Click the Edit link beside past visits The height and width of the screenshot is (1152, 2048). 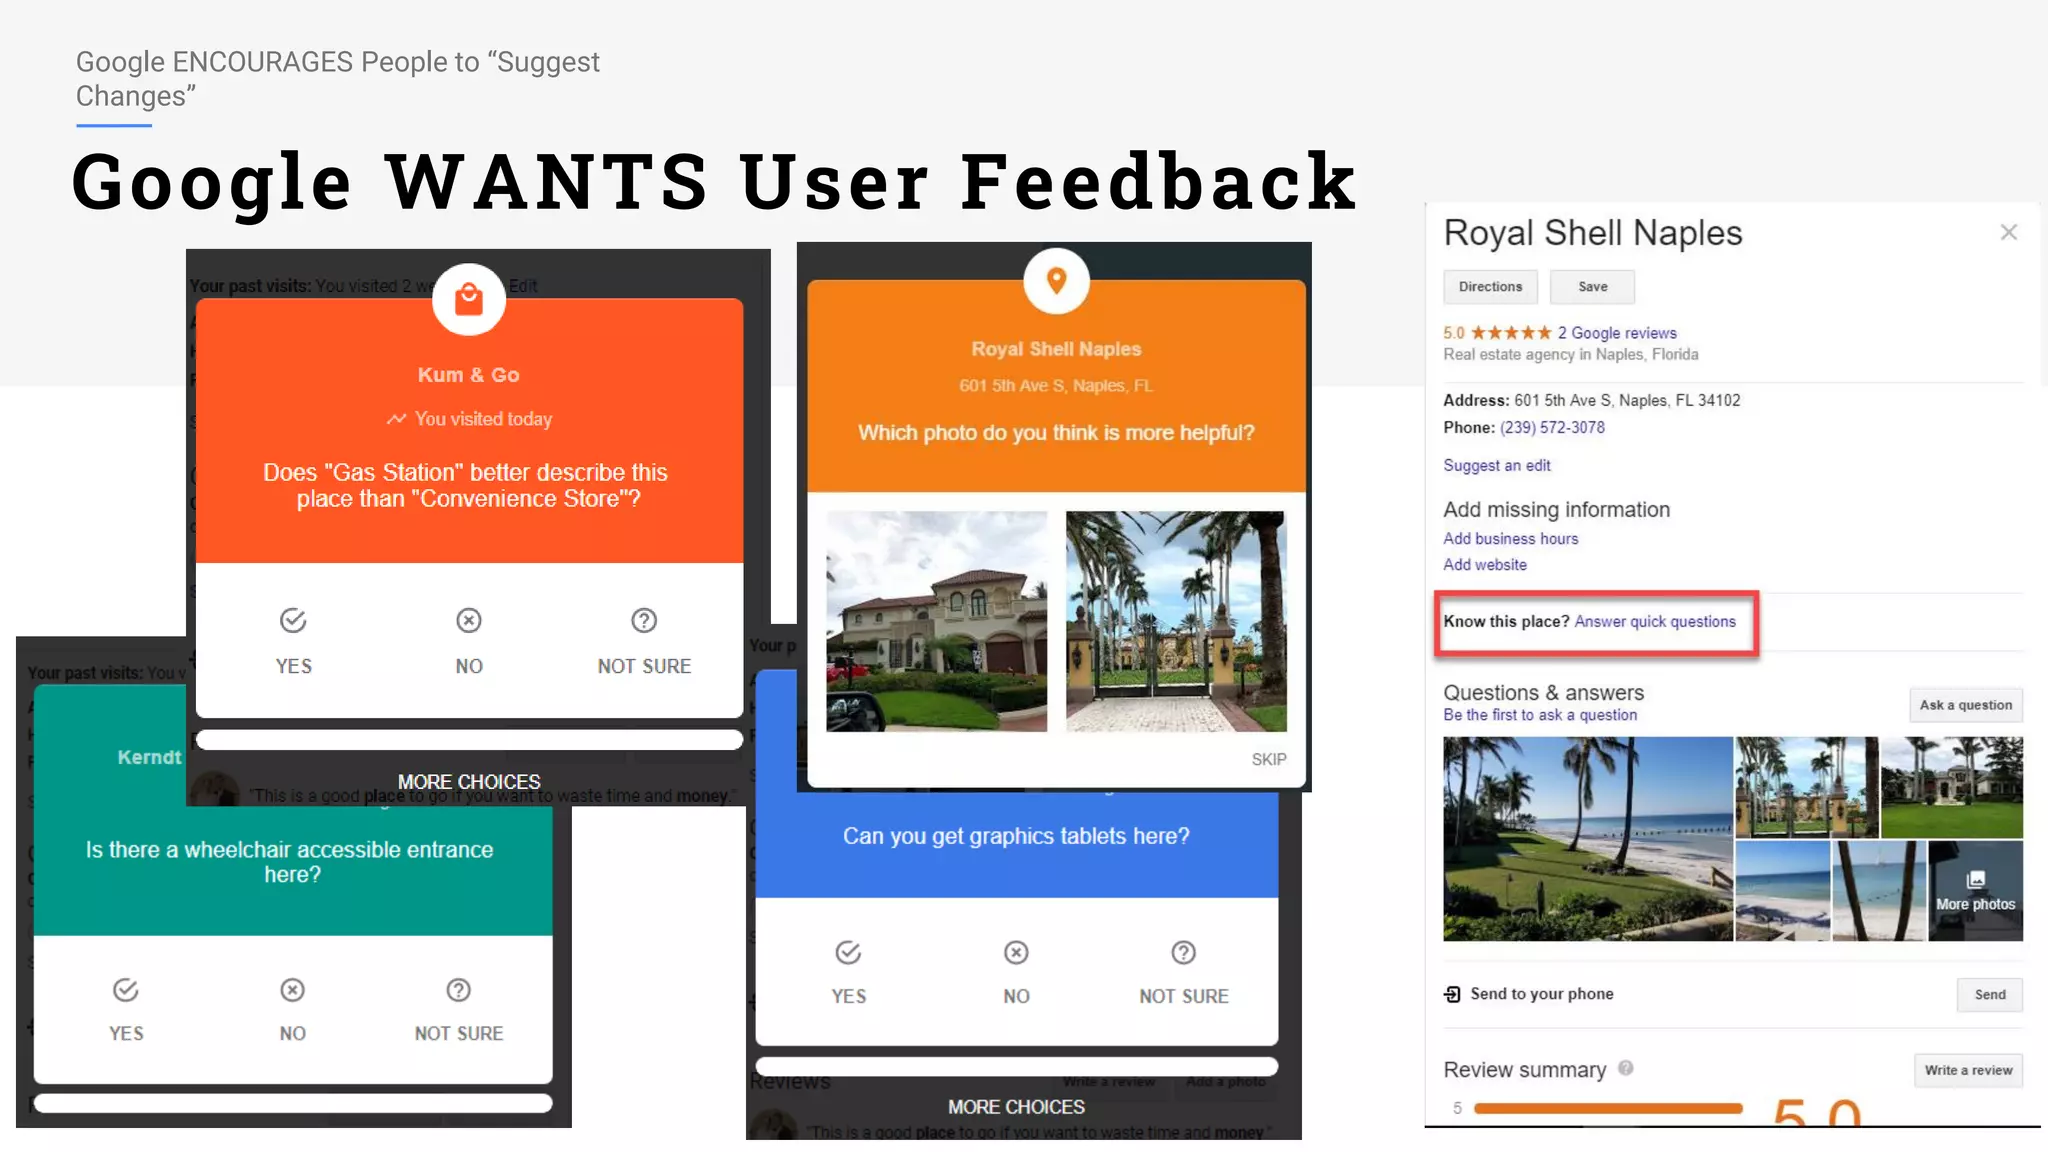pos(523,286)
